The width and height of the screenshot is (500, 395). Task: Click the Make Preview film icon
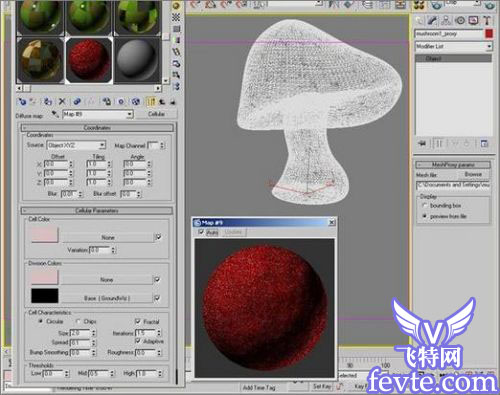click(x=176, y=52)
